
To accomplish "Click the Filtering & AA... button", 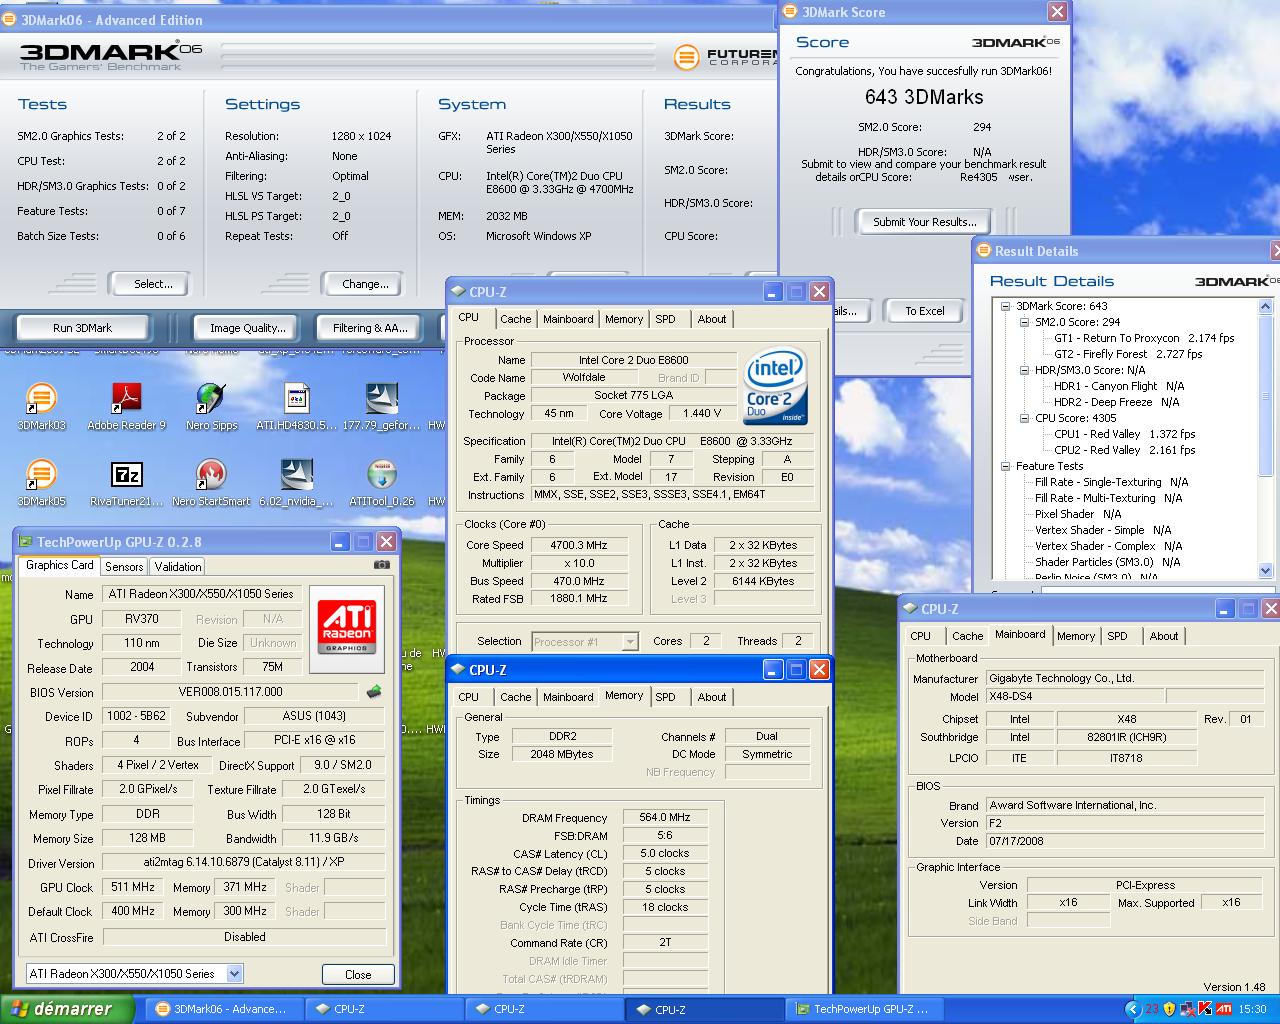I will point(370,327).
